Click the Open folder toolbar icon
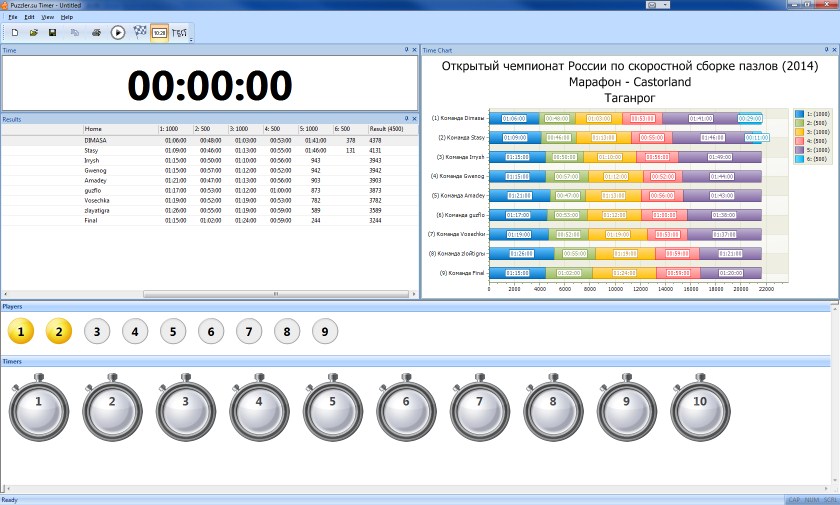Screen dimensions: 840x505 coord(34,32)
